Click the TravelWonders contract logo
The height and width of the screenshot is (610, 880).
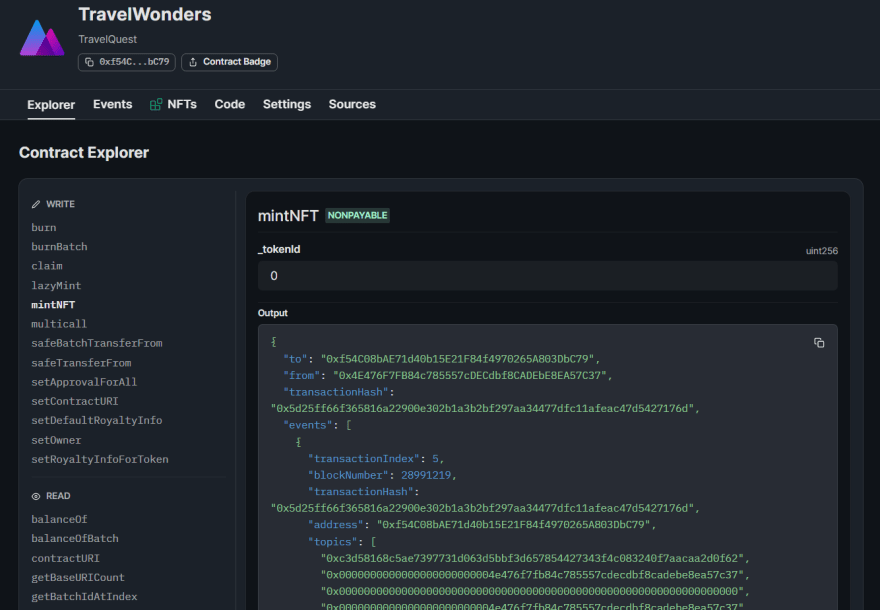click(42, 37)
